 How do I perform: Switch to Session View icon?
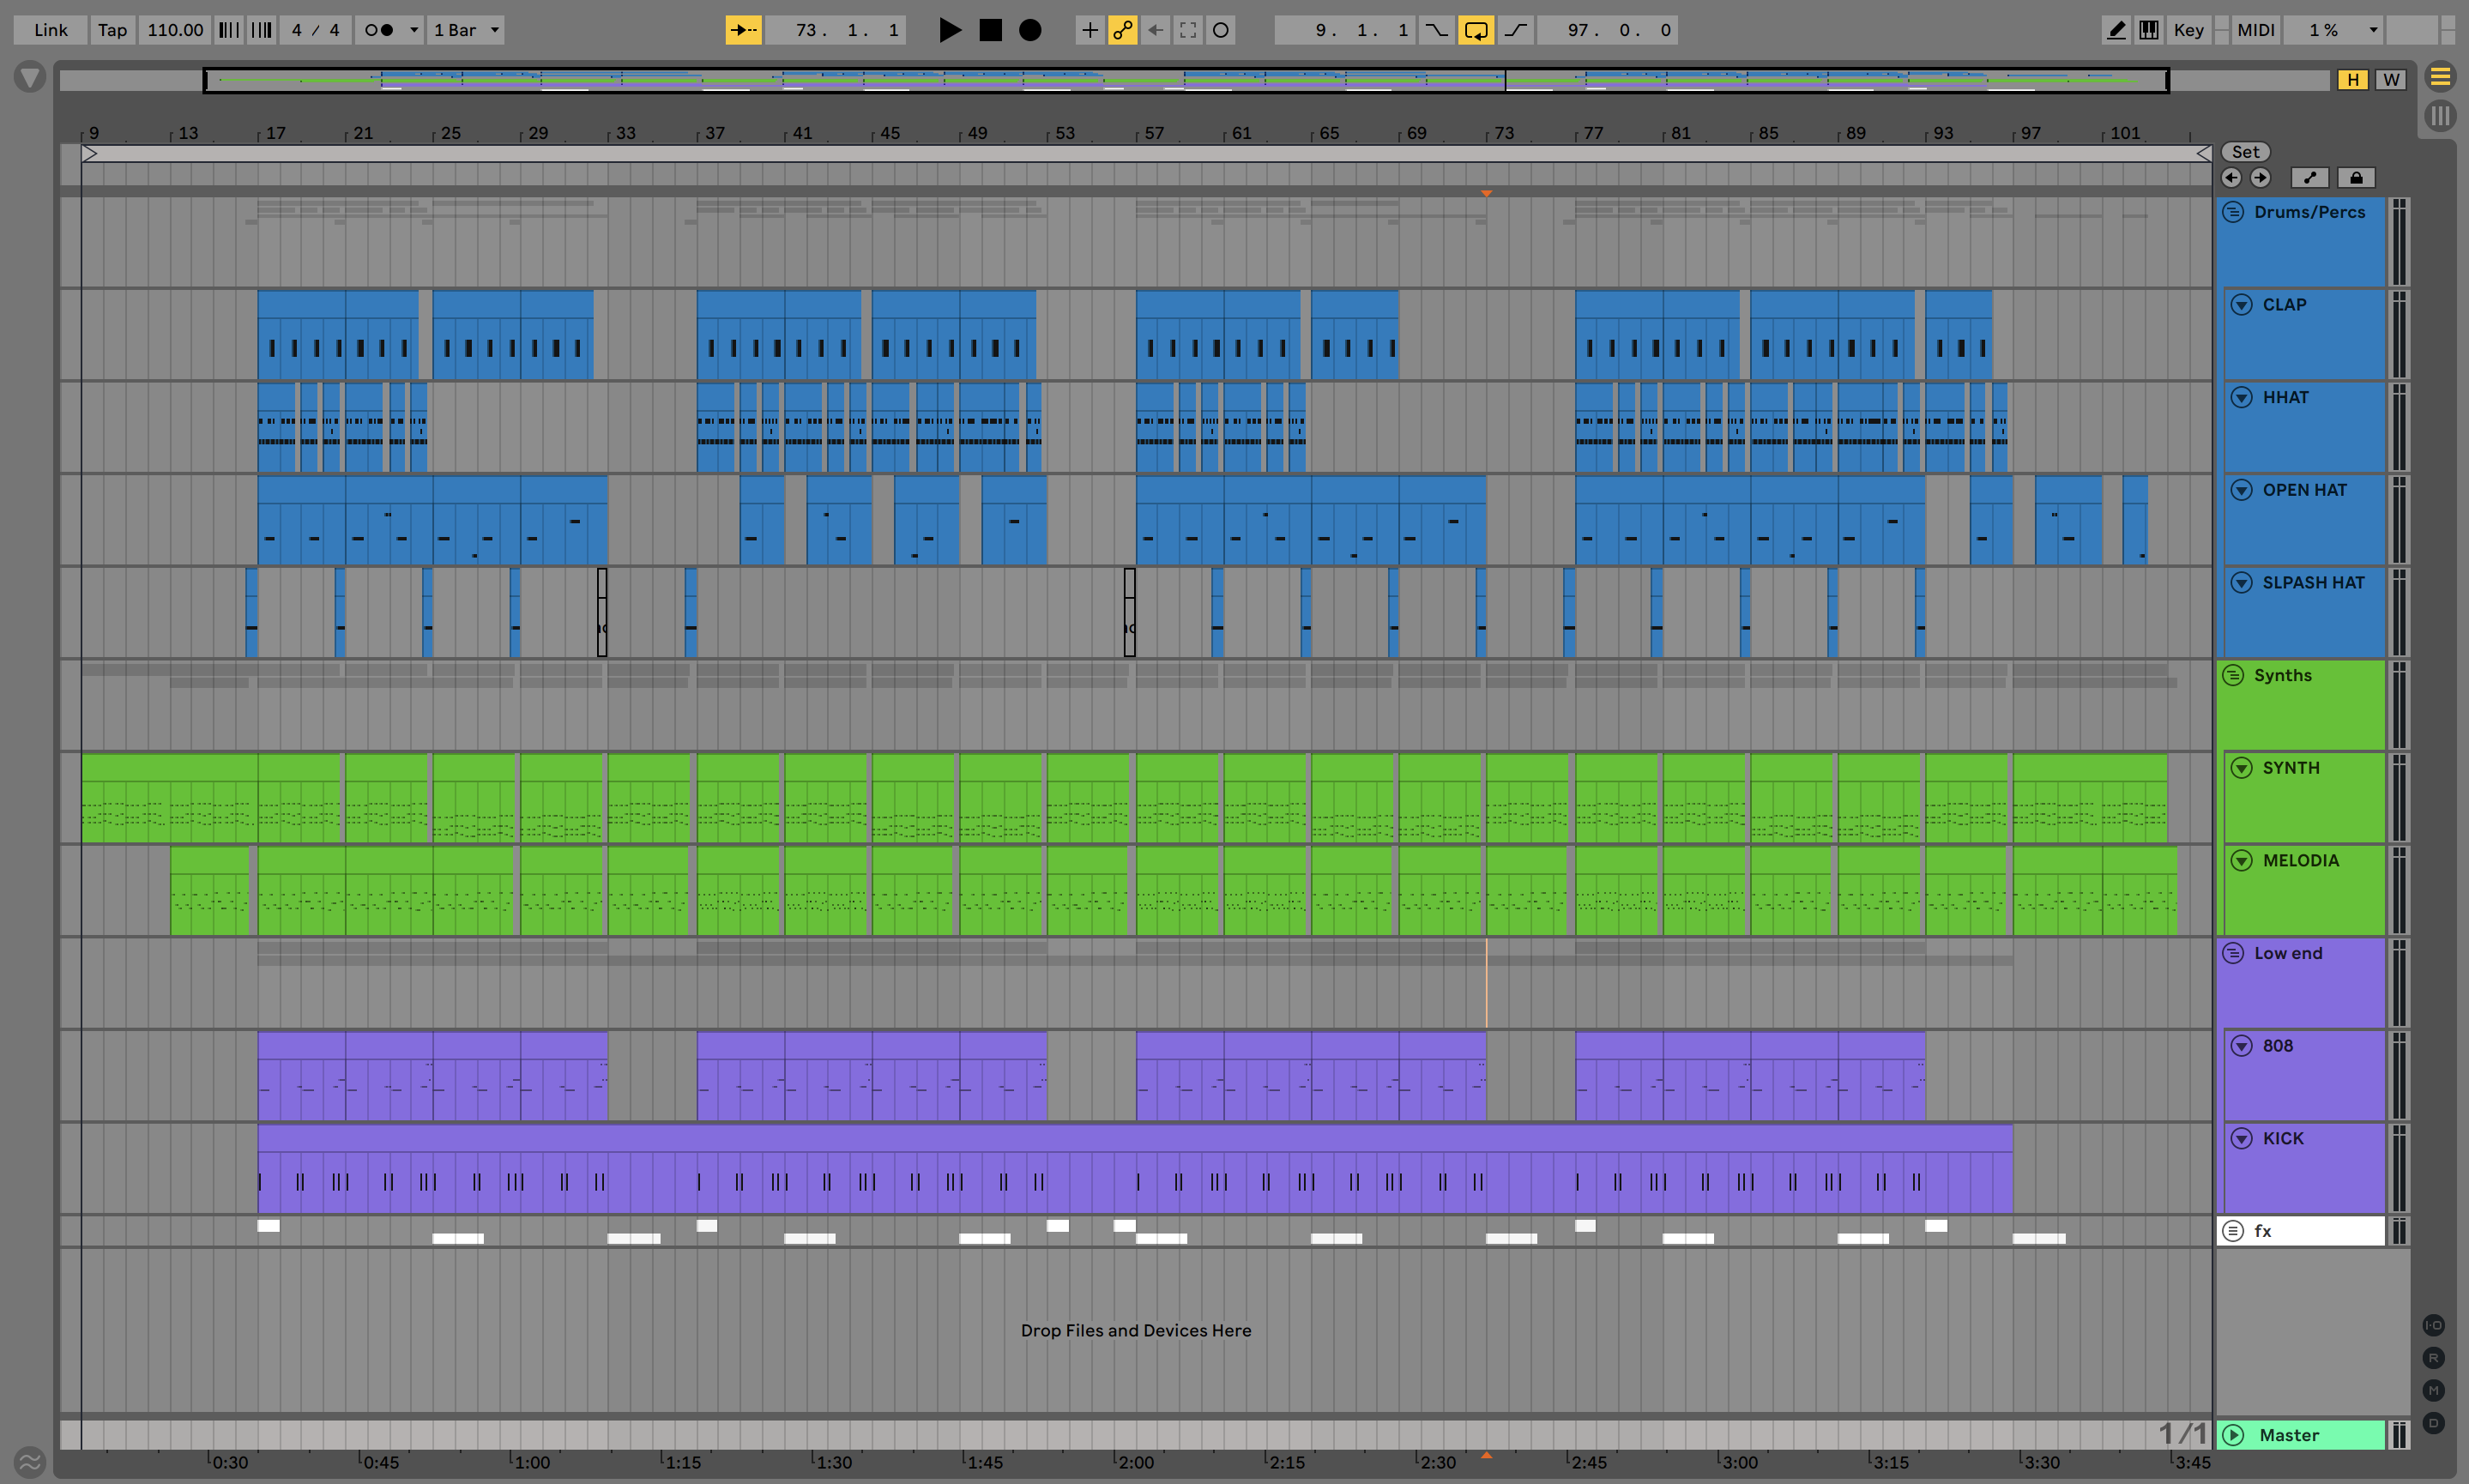[x=2441, y=116]
